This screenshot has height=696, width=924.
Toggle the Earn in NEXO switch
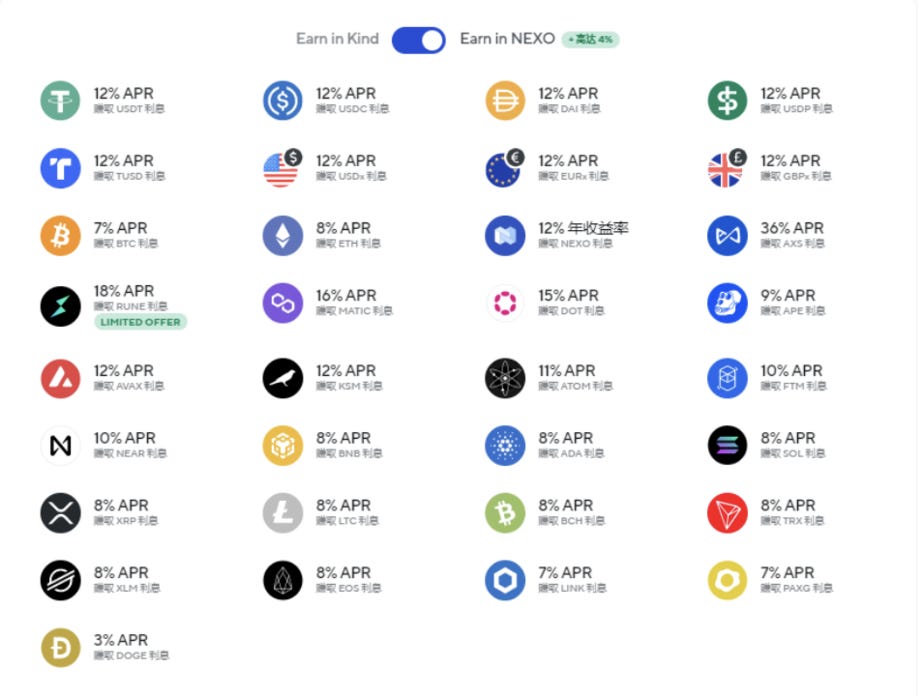pos(418,40)
